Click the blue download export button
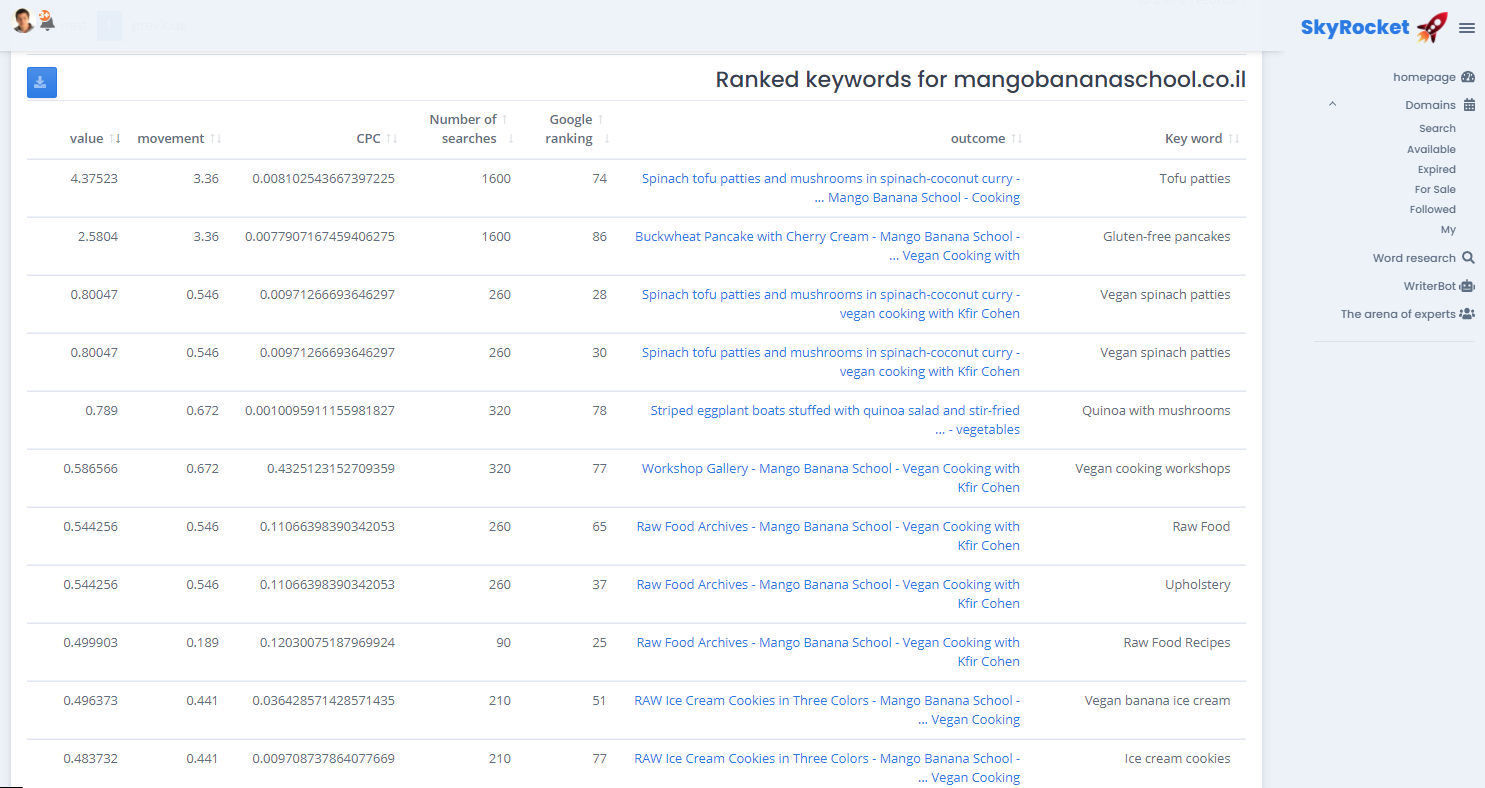The width and height of the screenshot is (1485, 788). click(42, 82)
